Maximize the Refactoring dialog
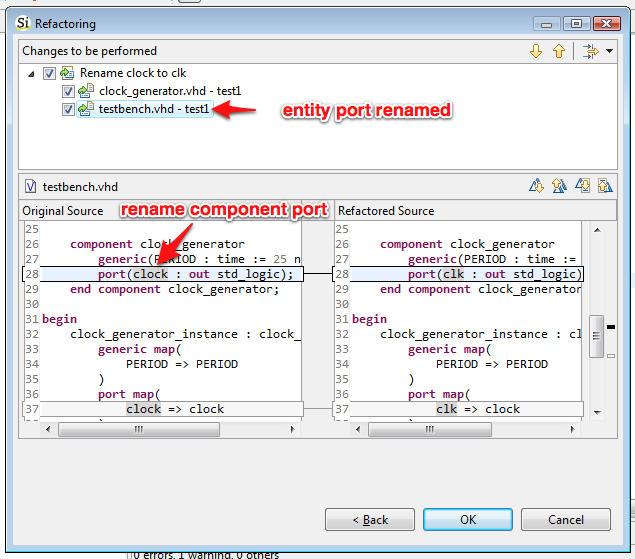This screenshot has width=635, height=559. point(576,24)
